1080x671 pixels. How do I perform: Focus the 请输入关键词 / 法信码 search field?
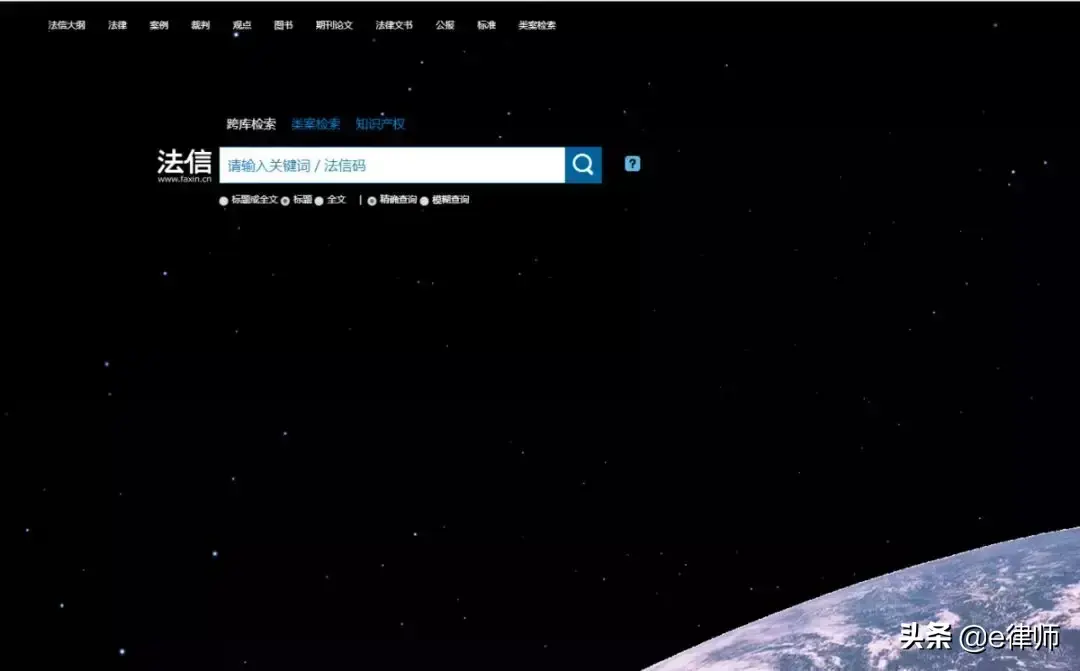(x=392, y=165)
